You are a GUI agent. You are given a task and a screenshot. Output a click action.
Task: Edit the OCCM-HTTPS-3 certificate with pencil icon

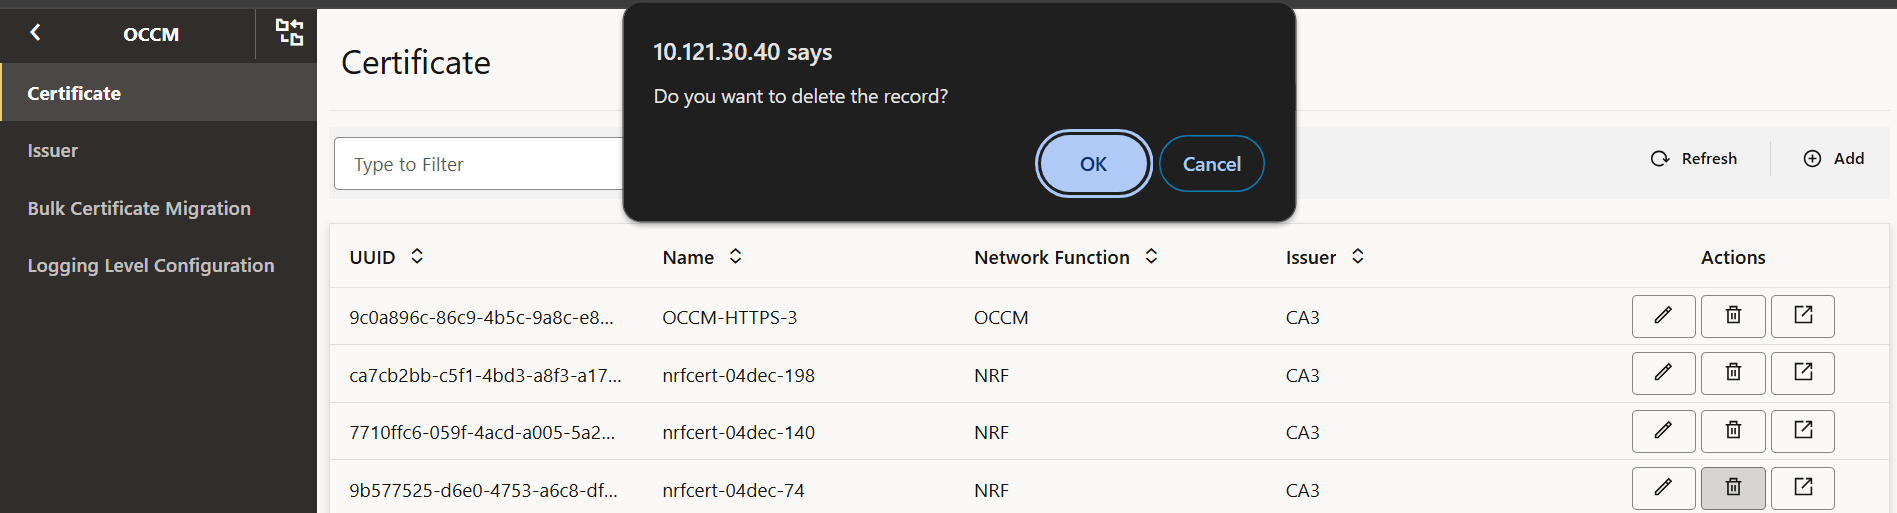1663,316
